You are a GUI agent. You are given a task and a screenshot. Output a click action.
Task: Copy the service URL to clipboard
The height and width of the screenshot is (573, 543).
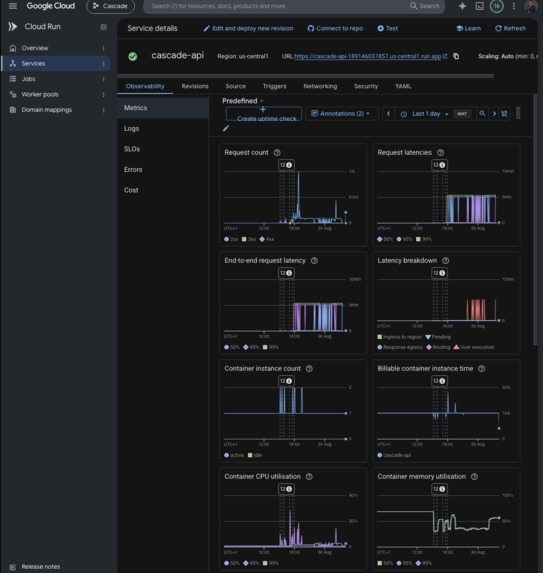click(x=456, y=56)
